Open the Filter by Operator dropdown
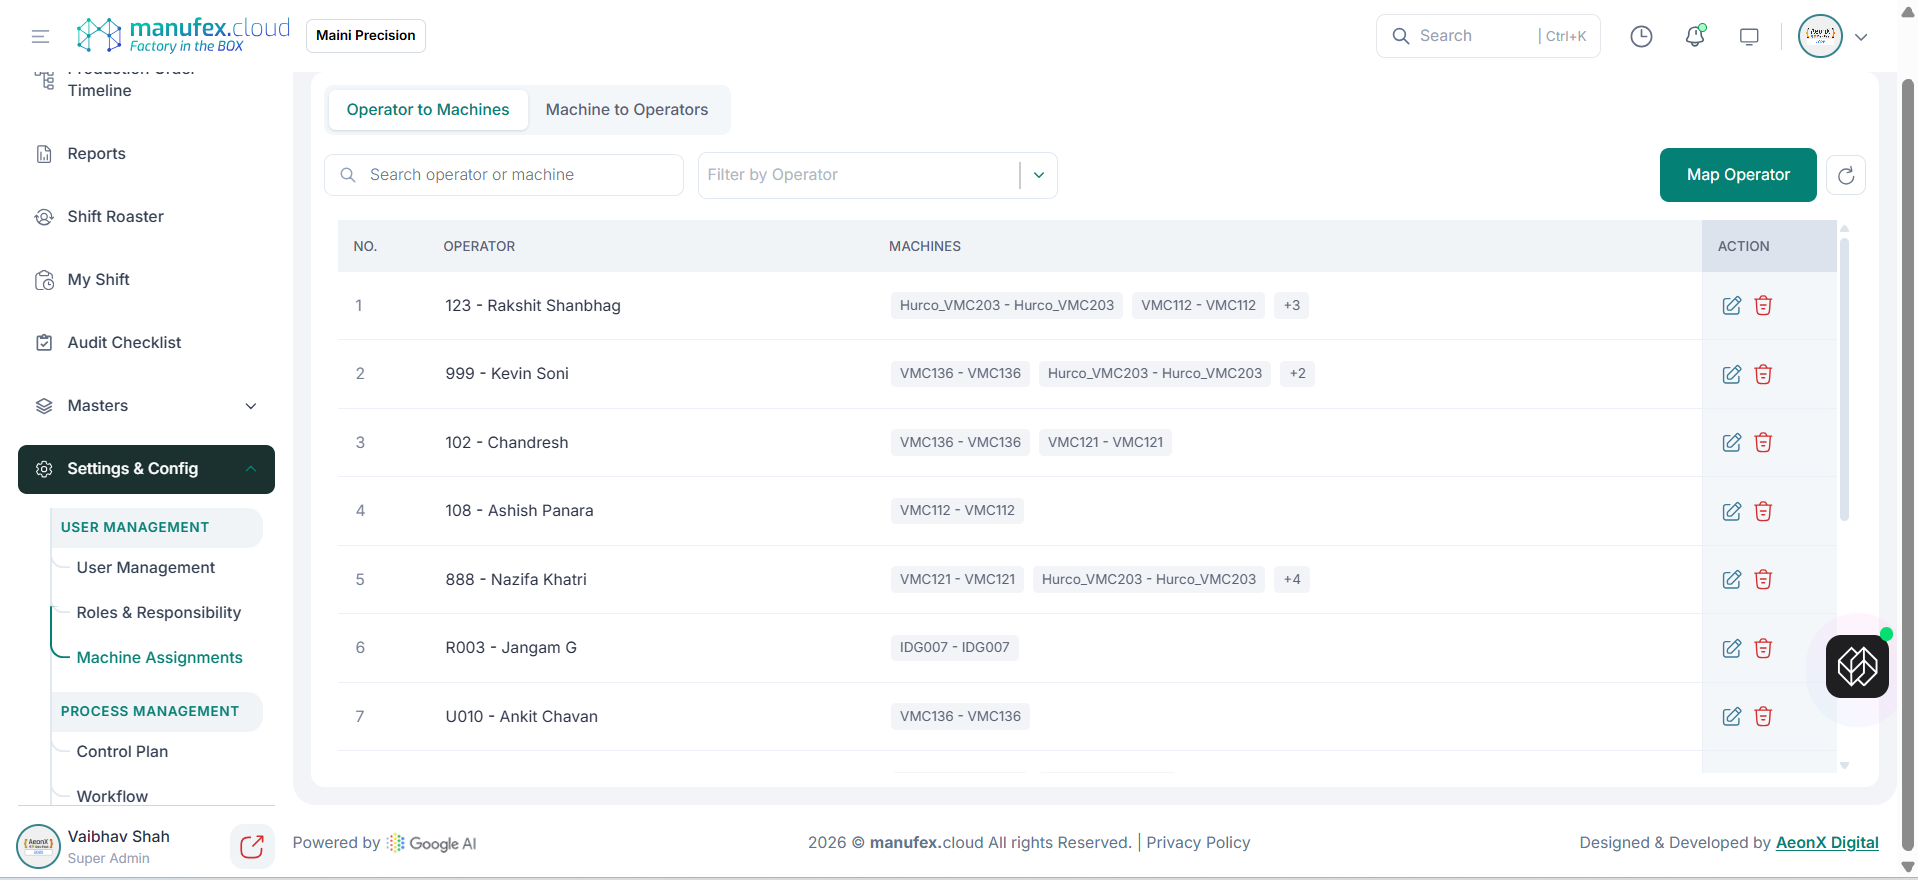The height and width of the screenshot is (880, 1918). point(1038,175)
